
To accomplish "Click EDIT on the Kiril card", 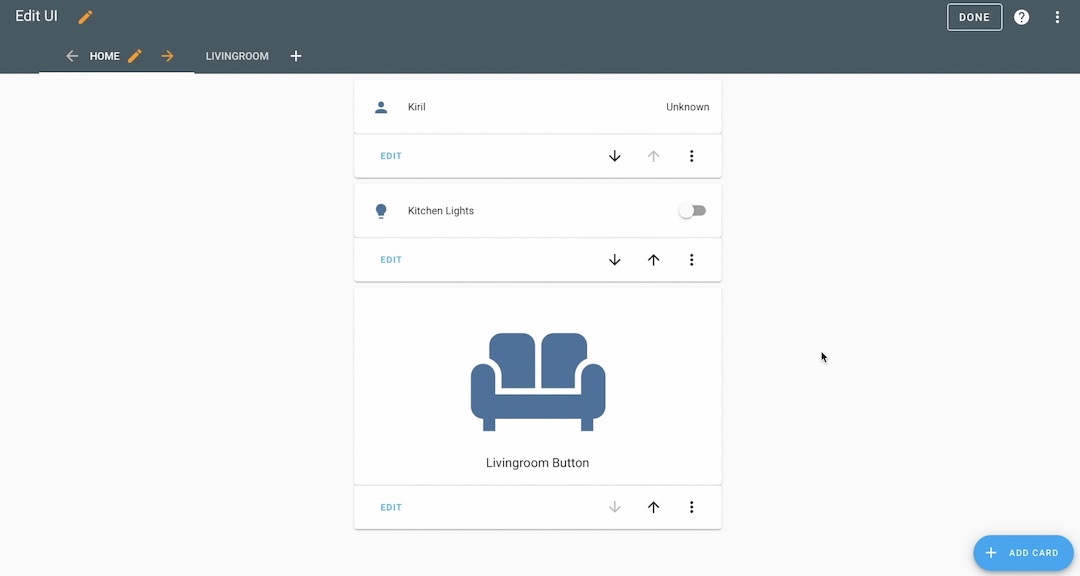I will (x=391, y=156).
